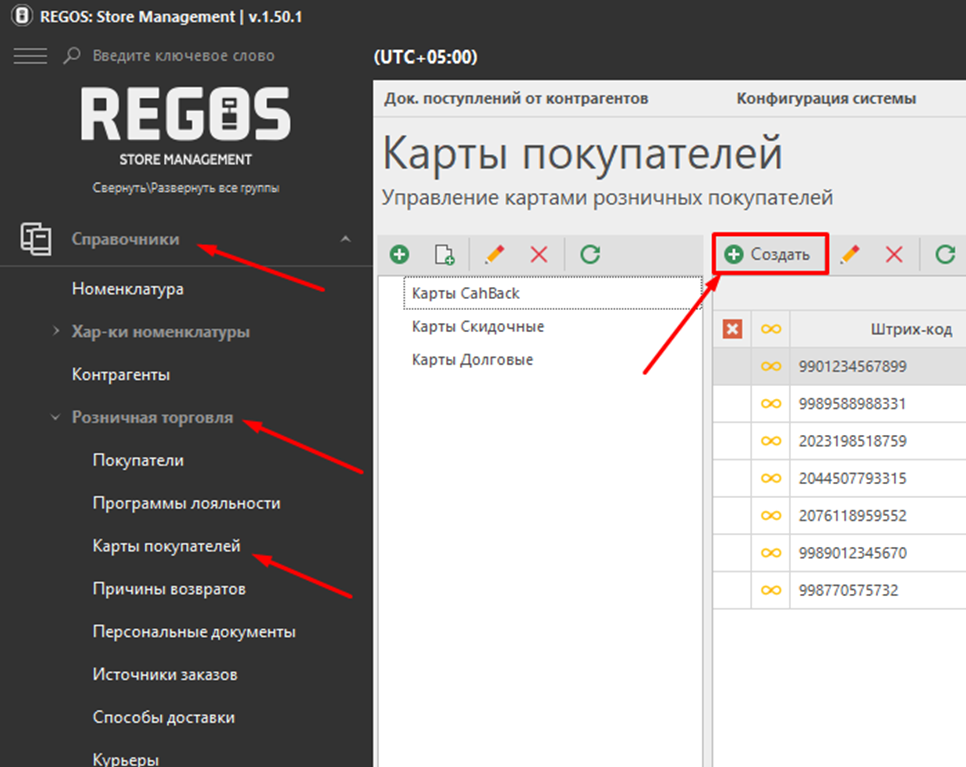Collapse the Розничная торговля group
Screen dimensions: 966x767
[x=56, y=417]
